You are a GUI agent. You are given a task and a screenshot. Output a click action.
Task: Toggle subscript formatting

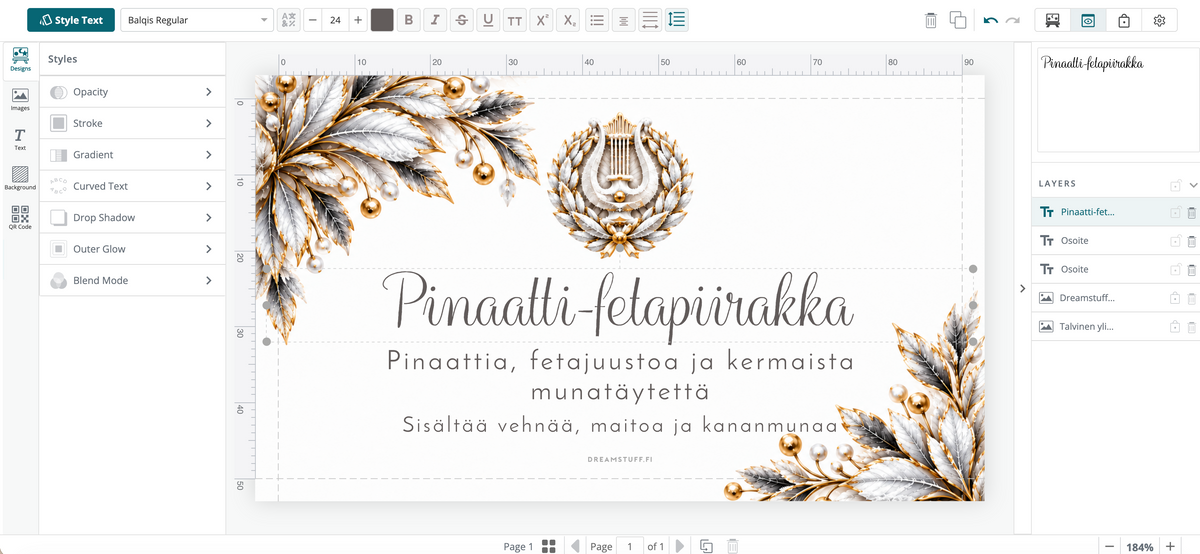(x=568, y=20)
